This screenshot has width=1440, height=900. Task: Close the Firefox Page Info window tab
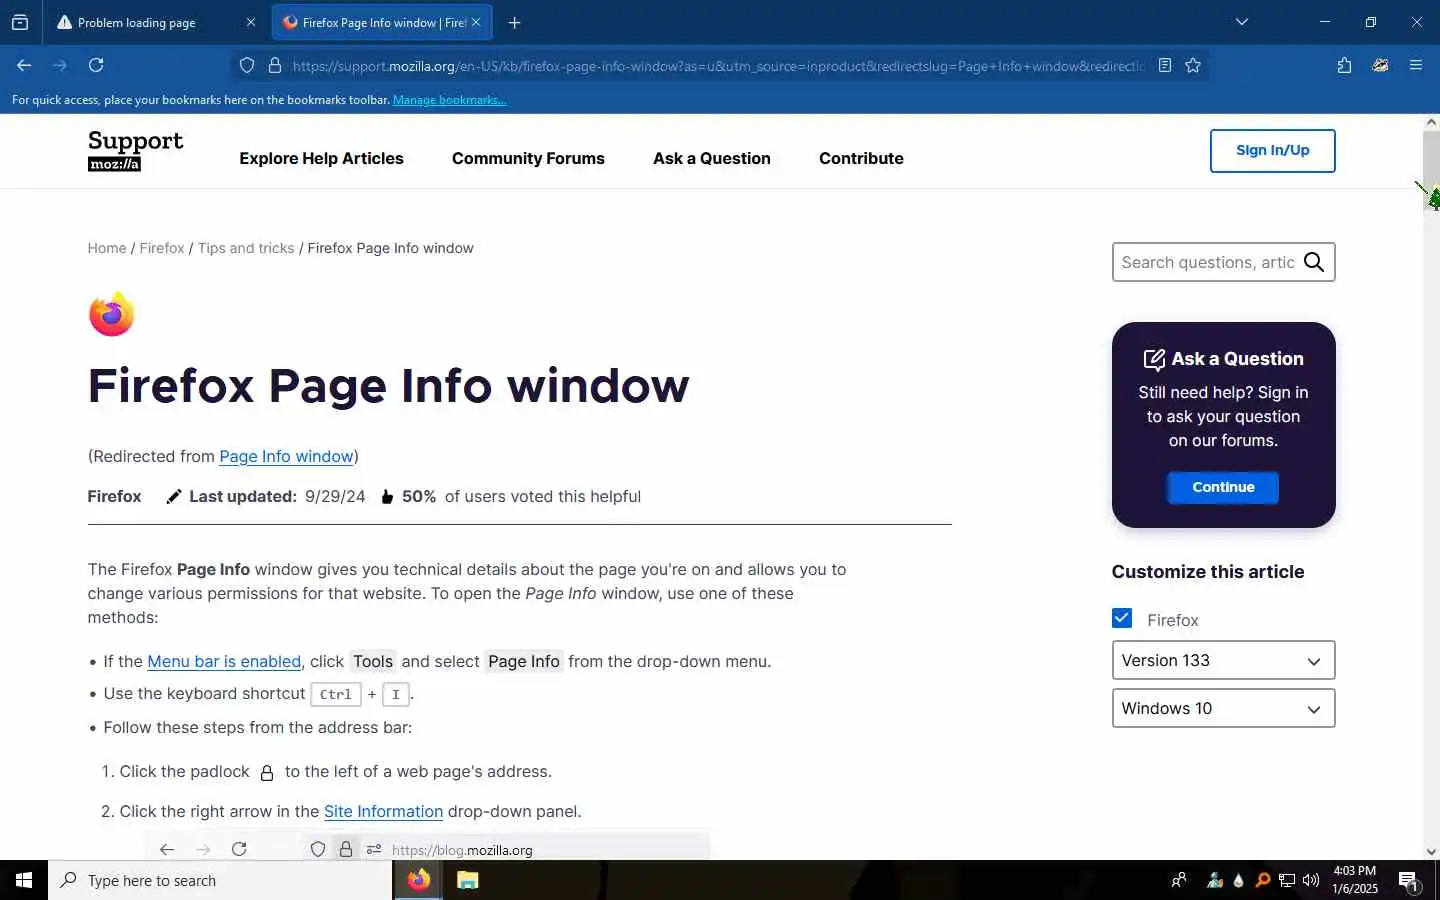tap(476, 22)
